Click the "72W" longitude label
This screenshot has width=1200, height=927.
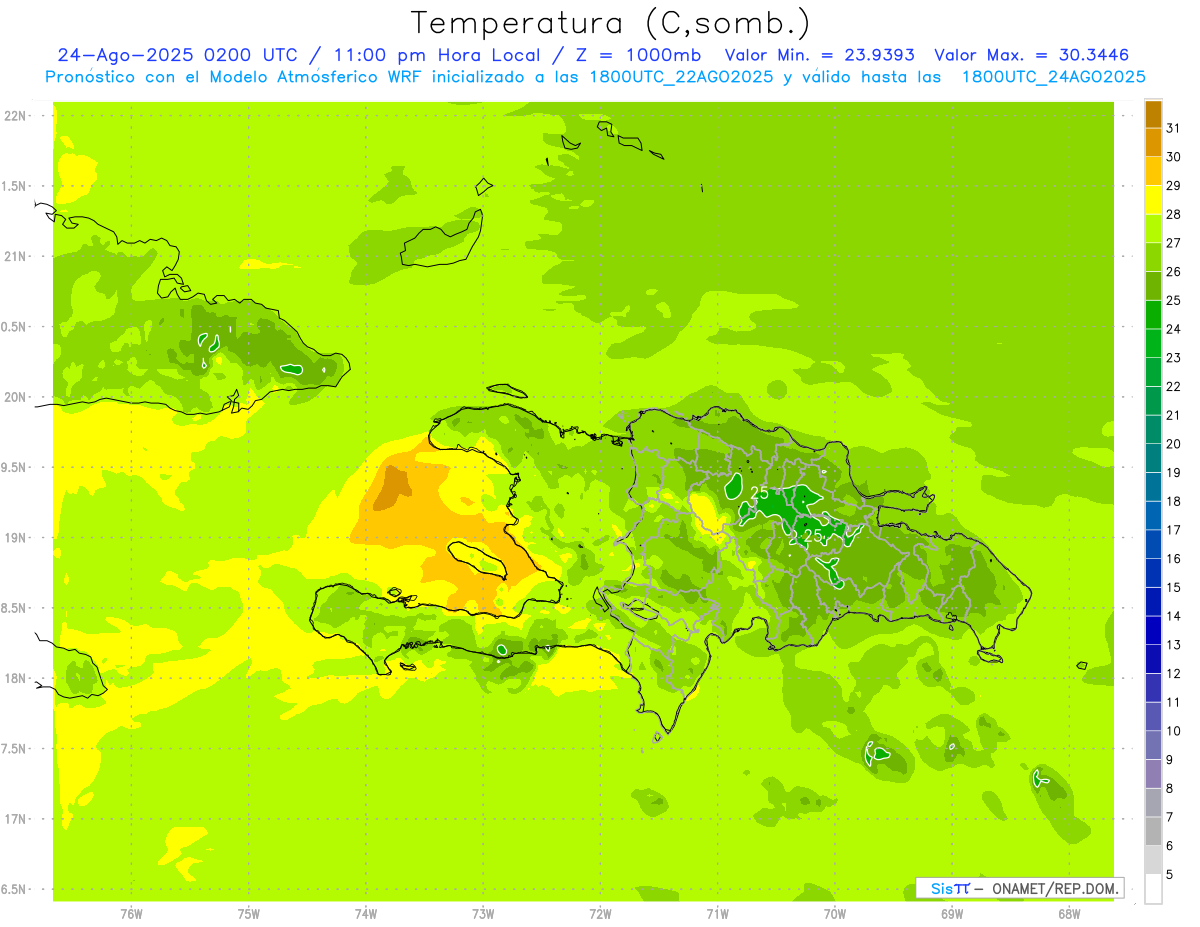600,913
